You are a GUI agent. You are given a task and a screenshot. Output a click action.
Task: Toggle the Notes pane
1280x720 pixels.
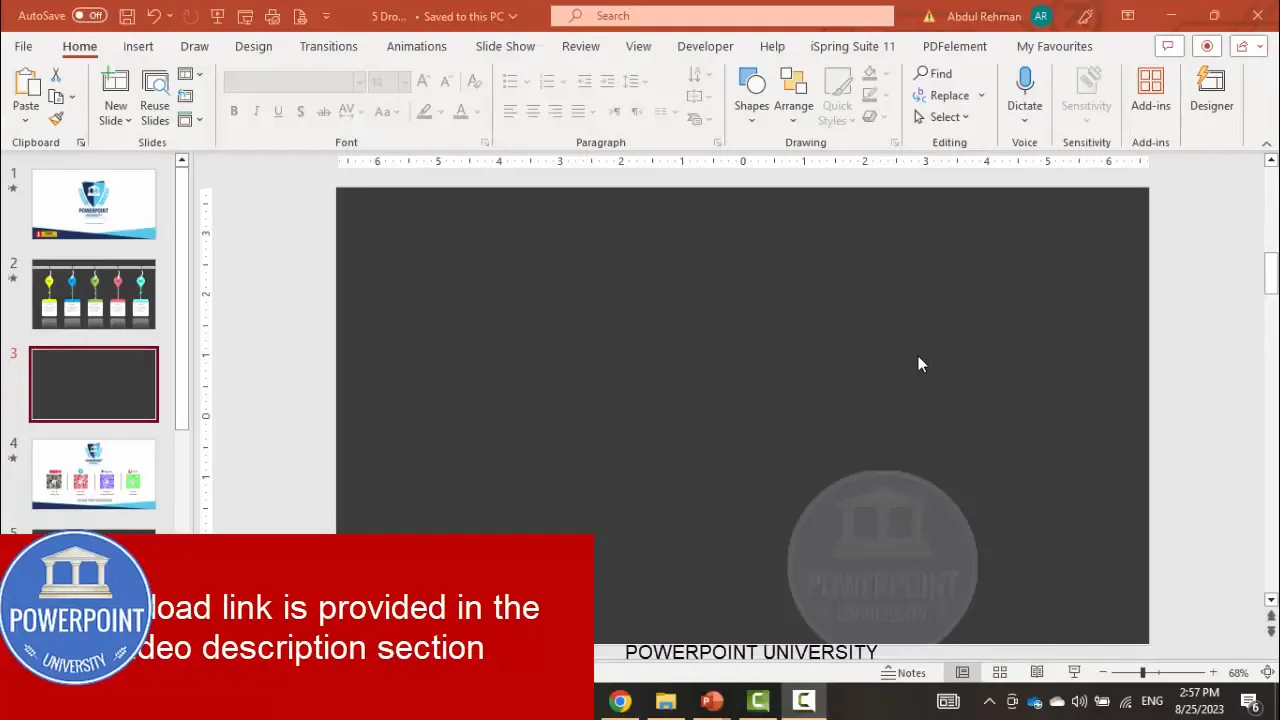pyautogui.click(x=903, y=673)
